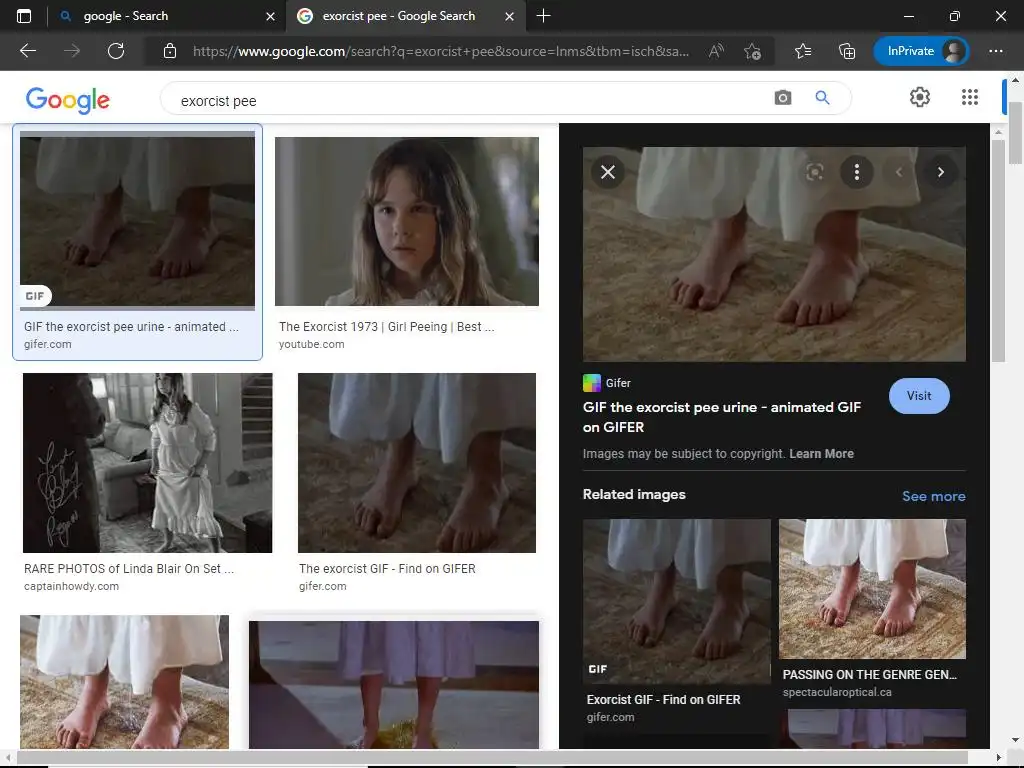
Task: Open Google quick settings gear
Action: pyautogui.click(x=920, y=97)
